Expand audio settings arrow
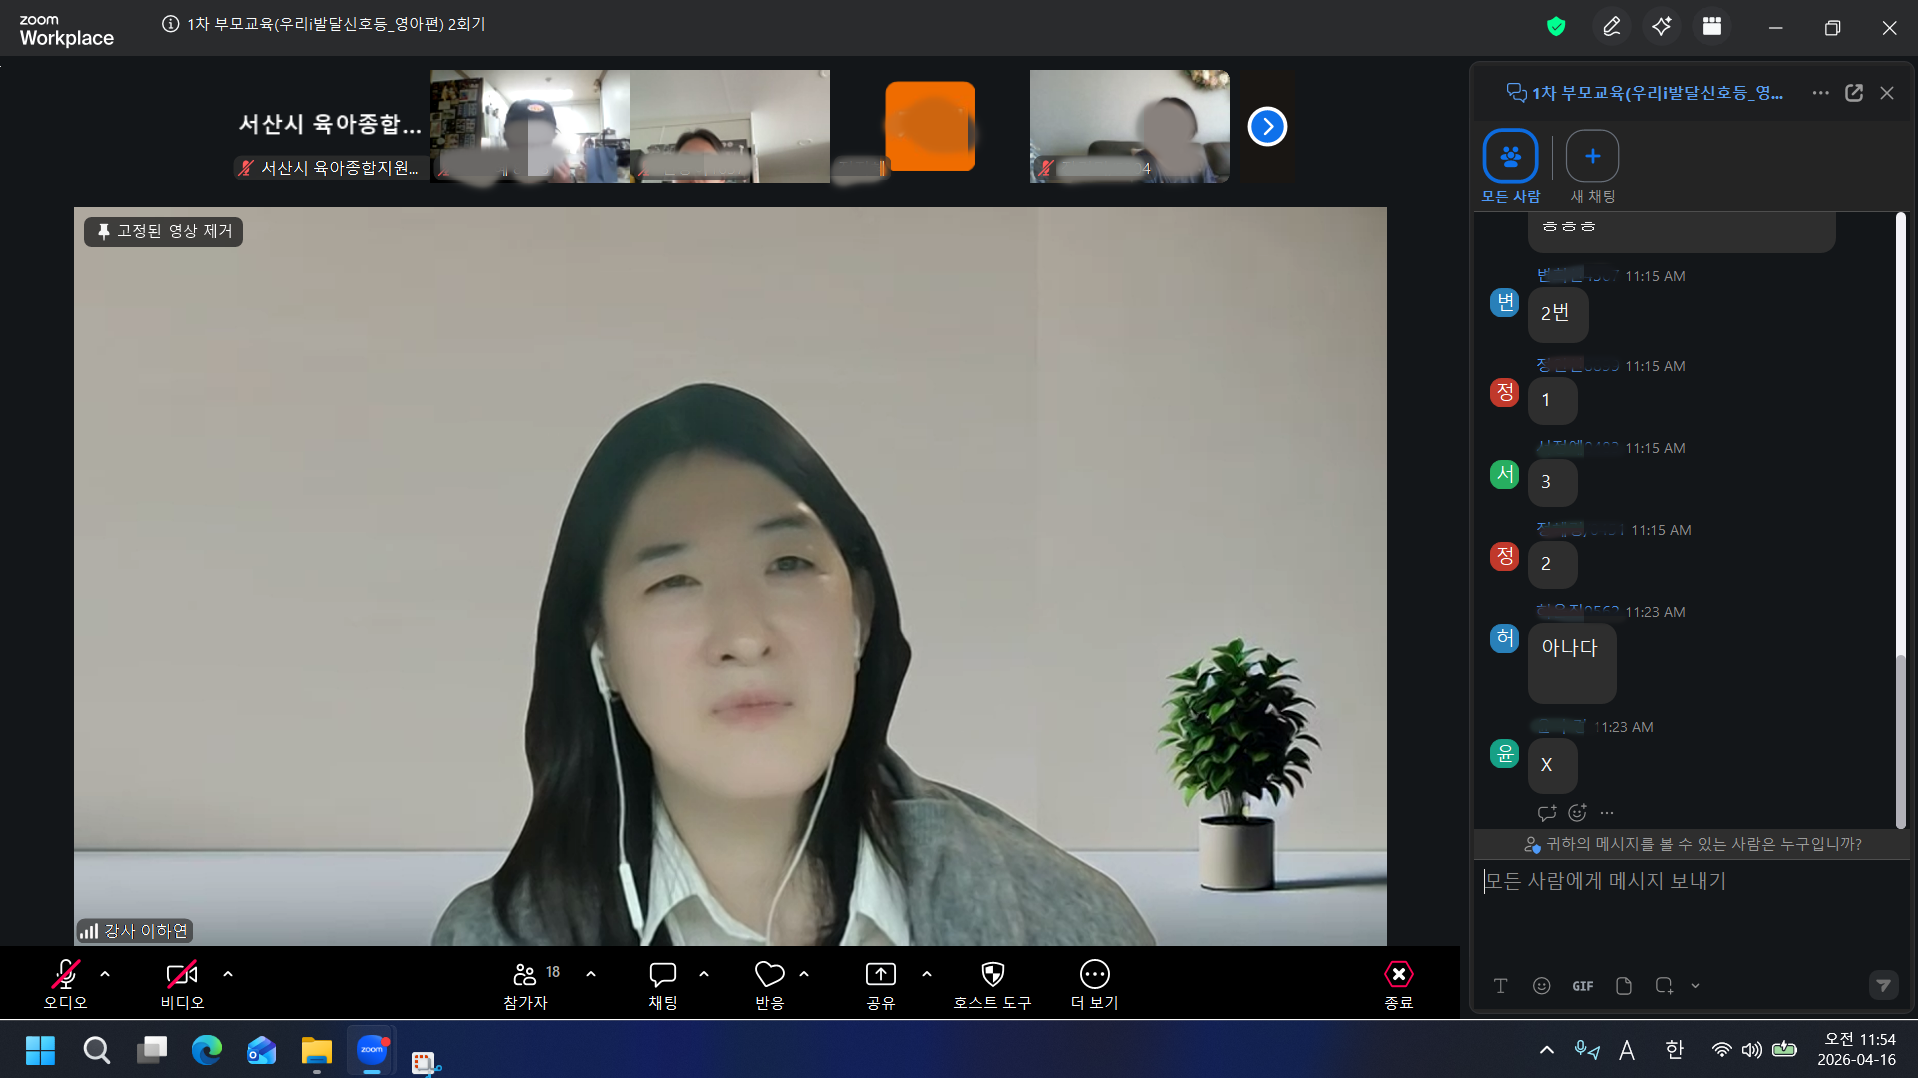The height and width of the screenshot is (1078, 1918). pos(105,974)
